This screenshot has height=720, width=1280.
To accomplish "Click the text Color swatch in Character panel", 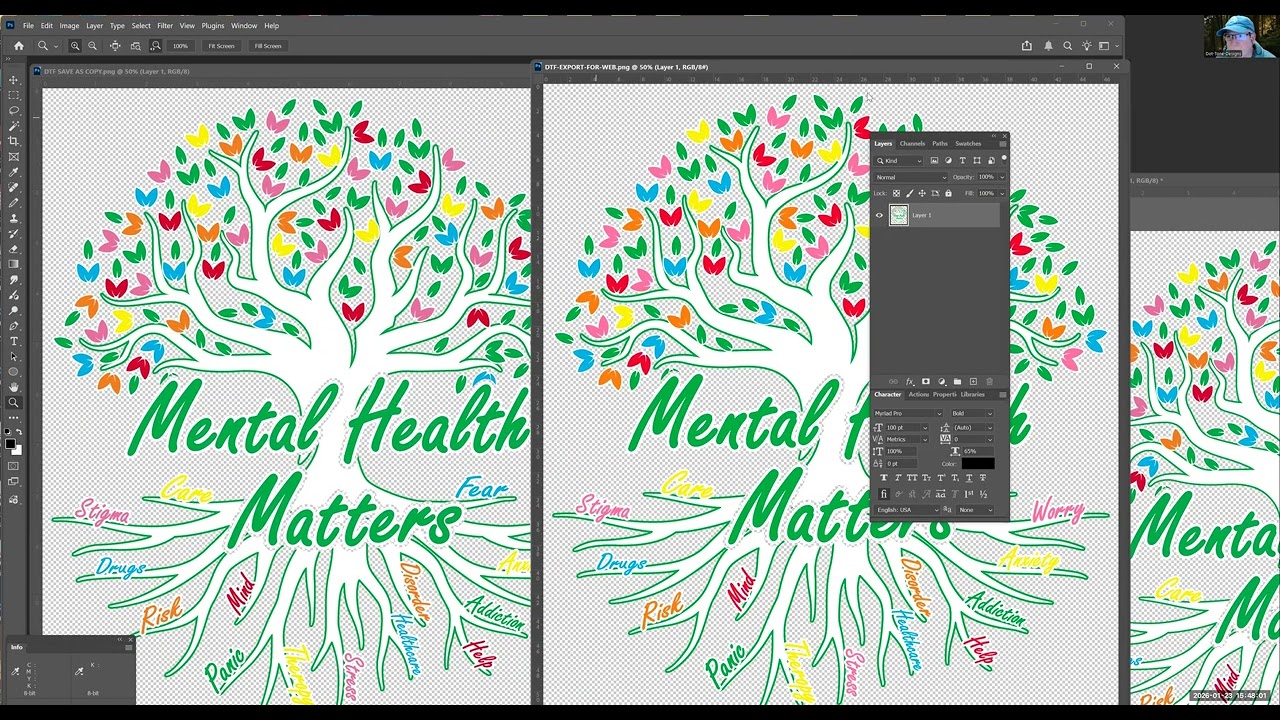I will pyautogui.click(x=978, y=464).
